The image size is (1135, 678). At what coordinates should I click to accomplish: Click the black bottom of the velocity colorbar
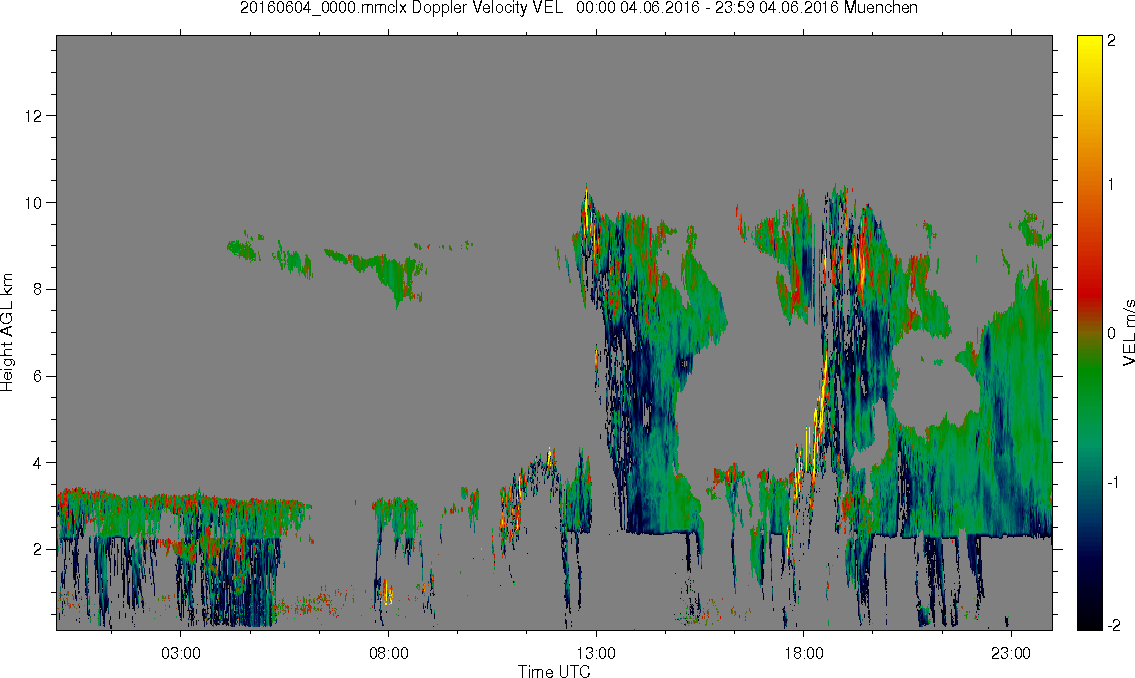click(x=1089, y=622)
